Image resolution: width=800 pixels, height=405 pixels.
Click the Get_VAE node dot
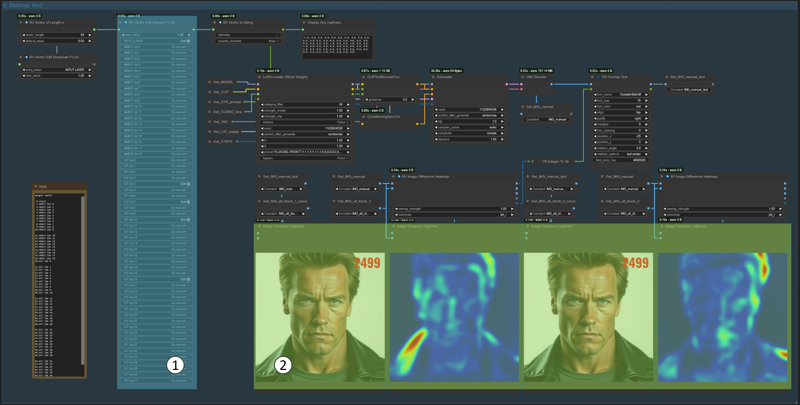(210, 122)
